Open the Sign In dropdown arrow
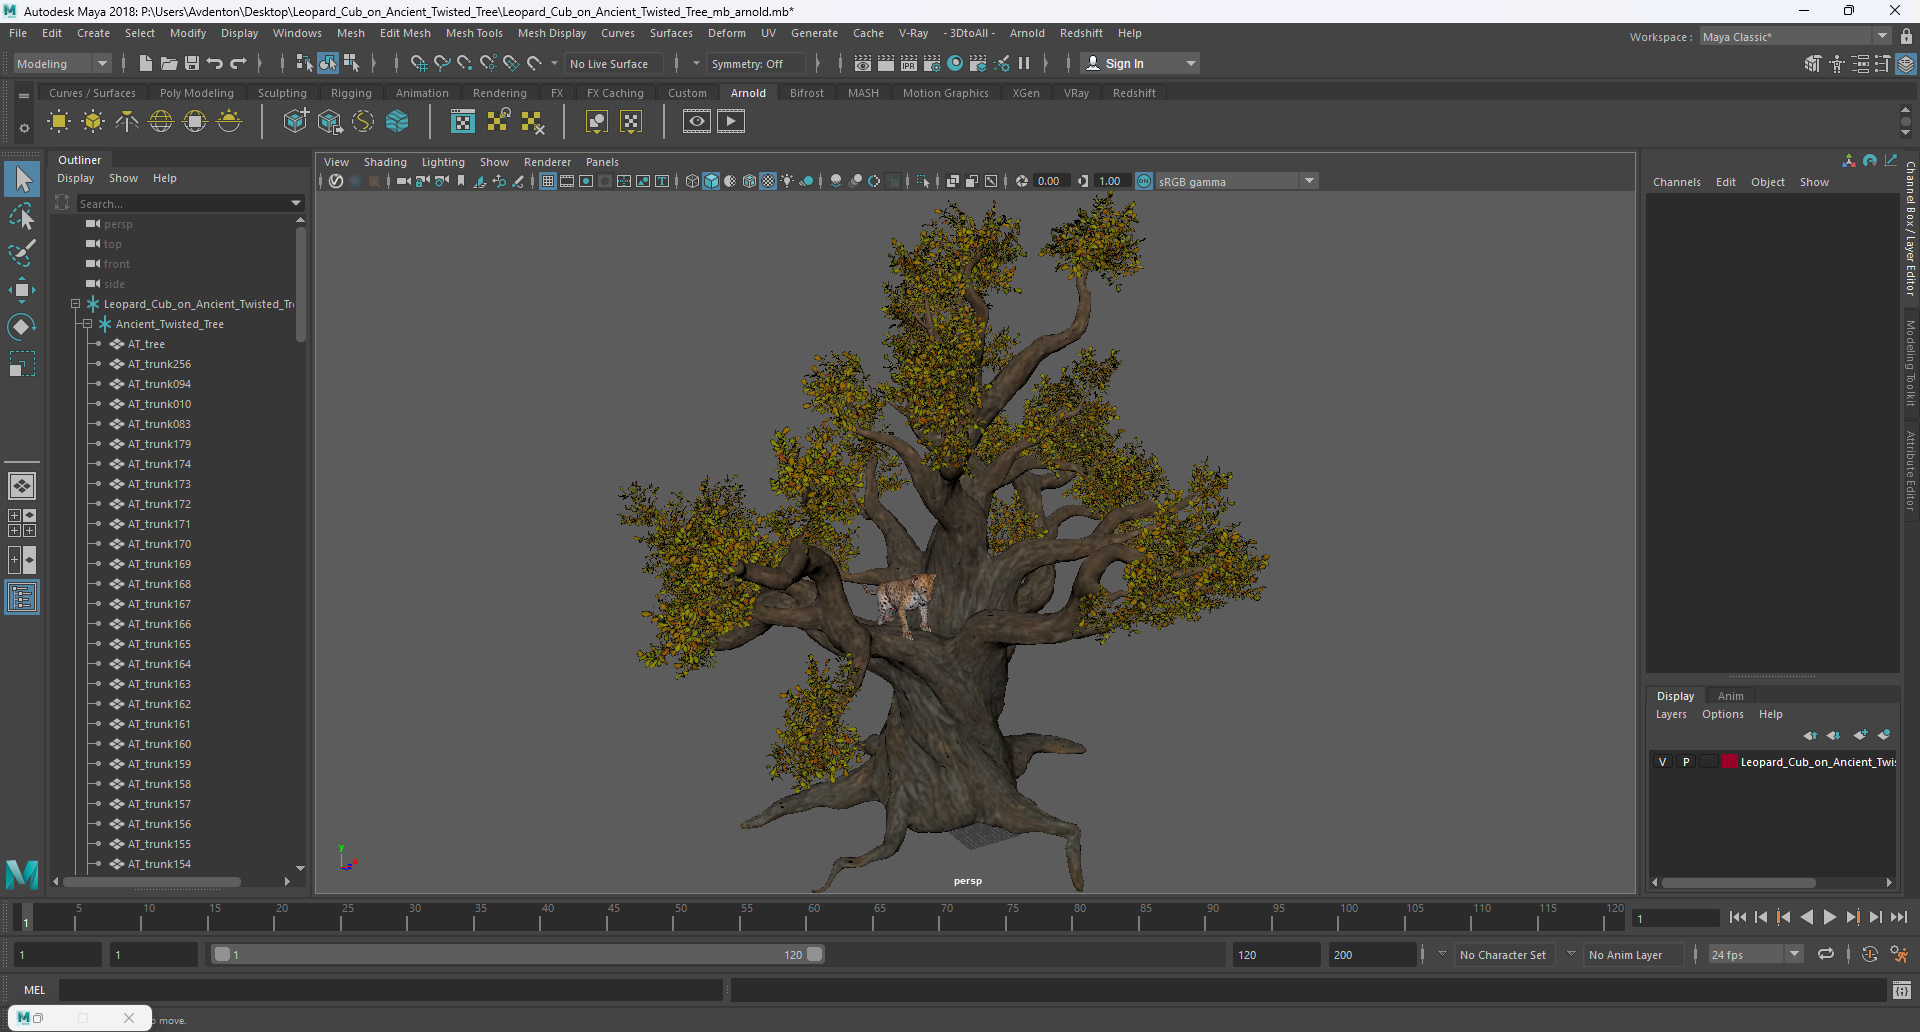The image size is (1920, 1032). 1190,63
